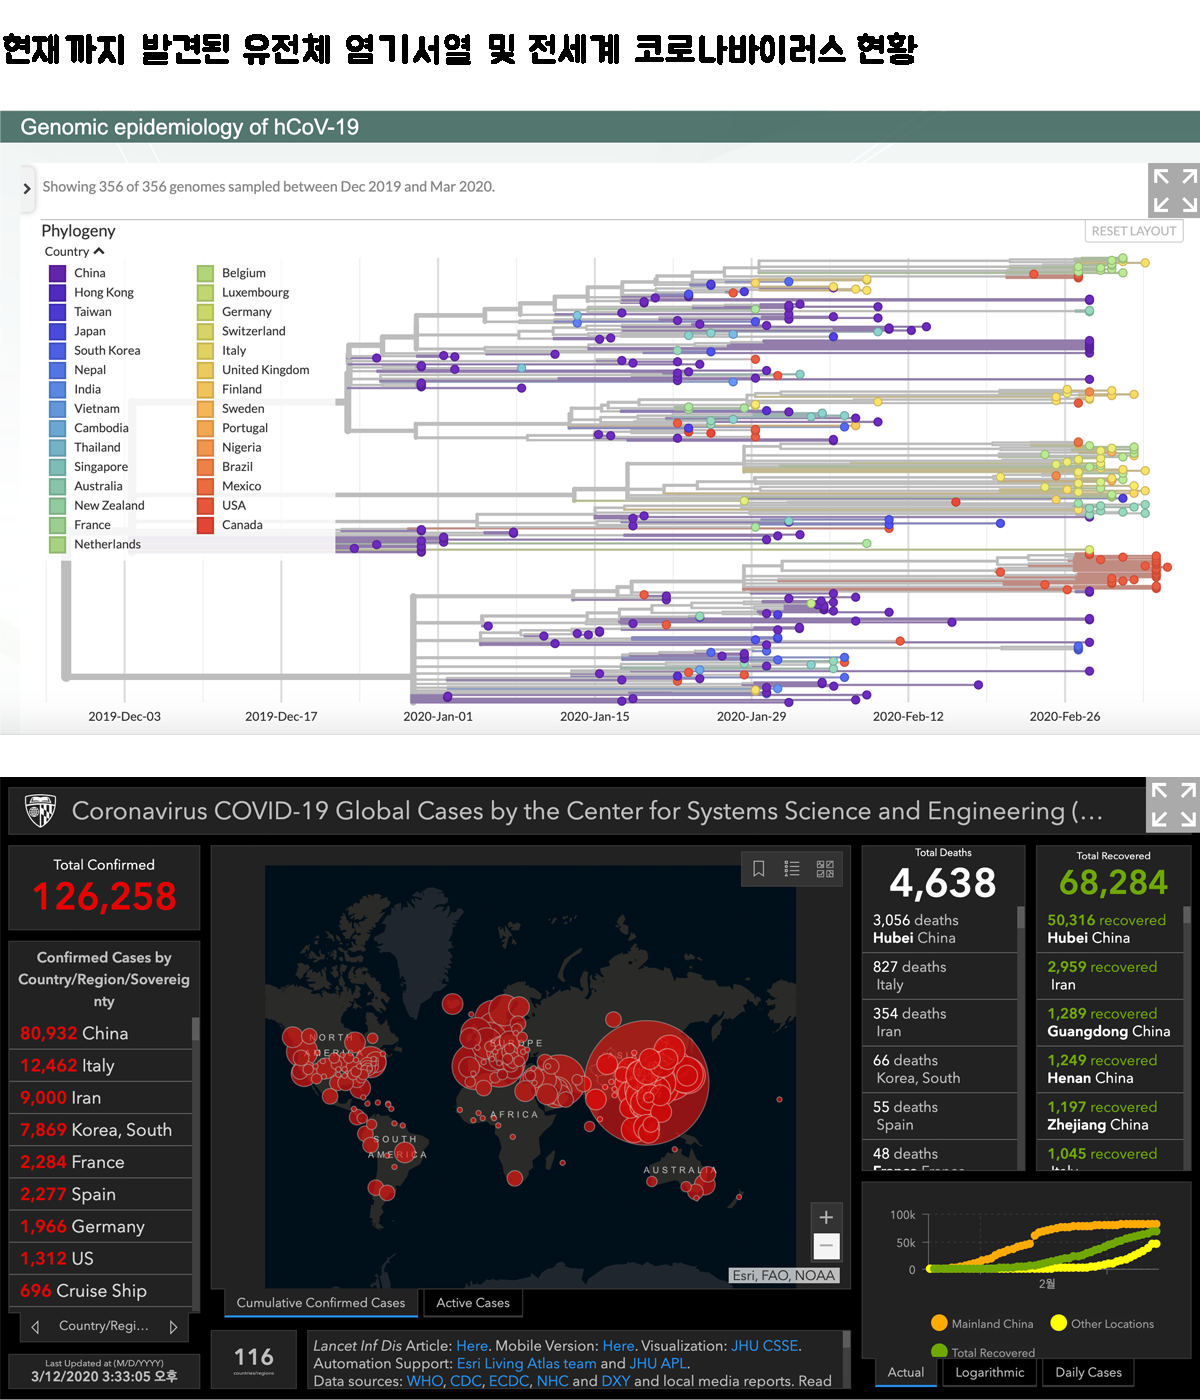Viewport: 1200px width, 1400px height.
Task: Select 2,959 recovered Iran entry
Action: pyautogui.click(x=1111, y=976)
